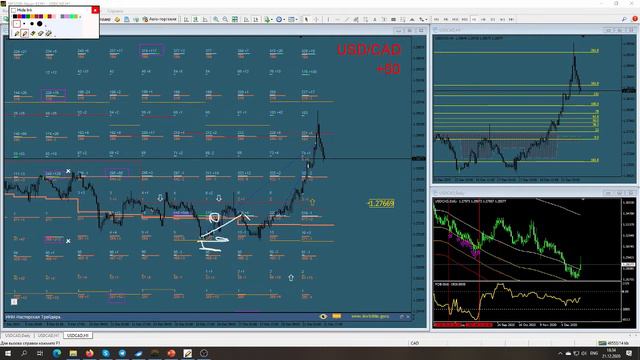Zoom out on the chart
Image resolution: width=640 pixels, height=360 pixels.
tap(225, 19)
